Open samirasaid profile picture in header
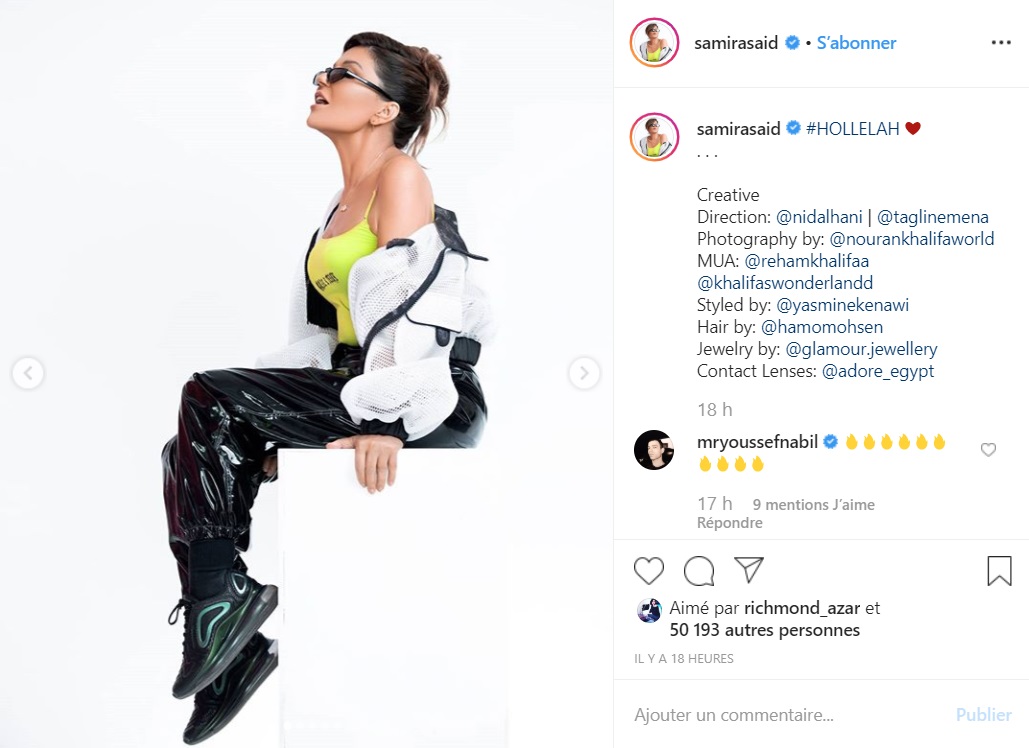 [654, 43]
